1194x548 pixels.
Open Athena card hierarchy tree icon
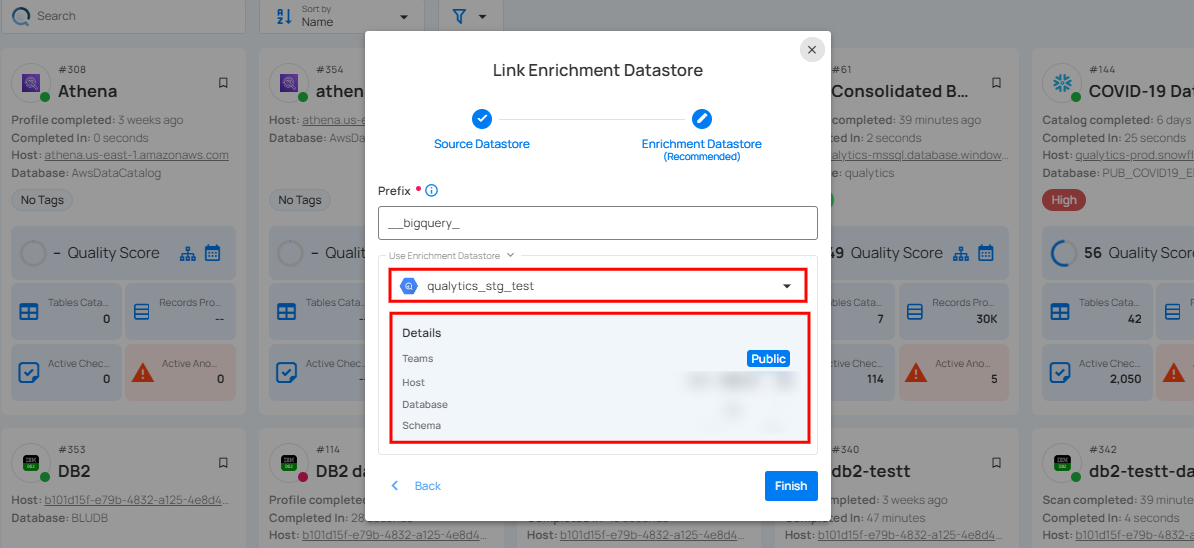click(x=188, y=253)
